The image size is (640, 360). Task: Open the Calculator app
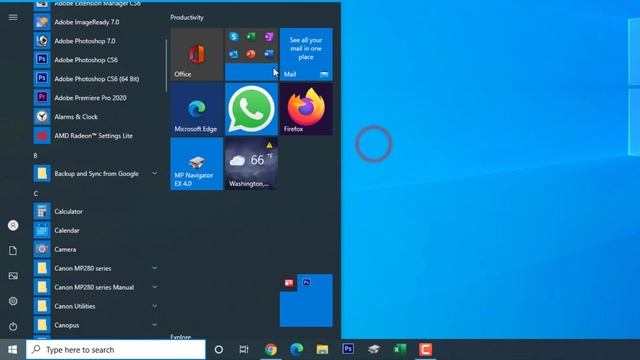click(x=96, y=211)
